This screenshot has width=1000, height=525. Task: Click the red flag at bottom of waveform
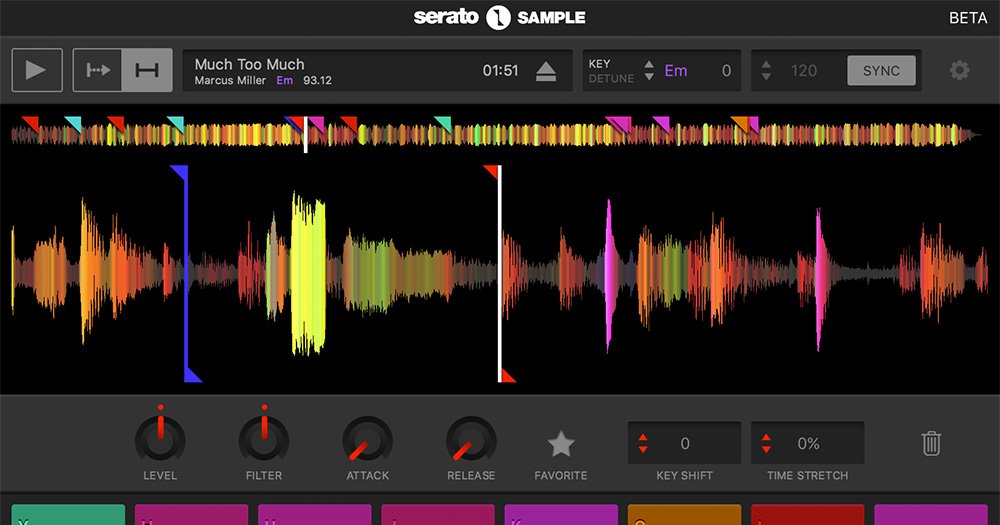[508, 376]
